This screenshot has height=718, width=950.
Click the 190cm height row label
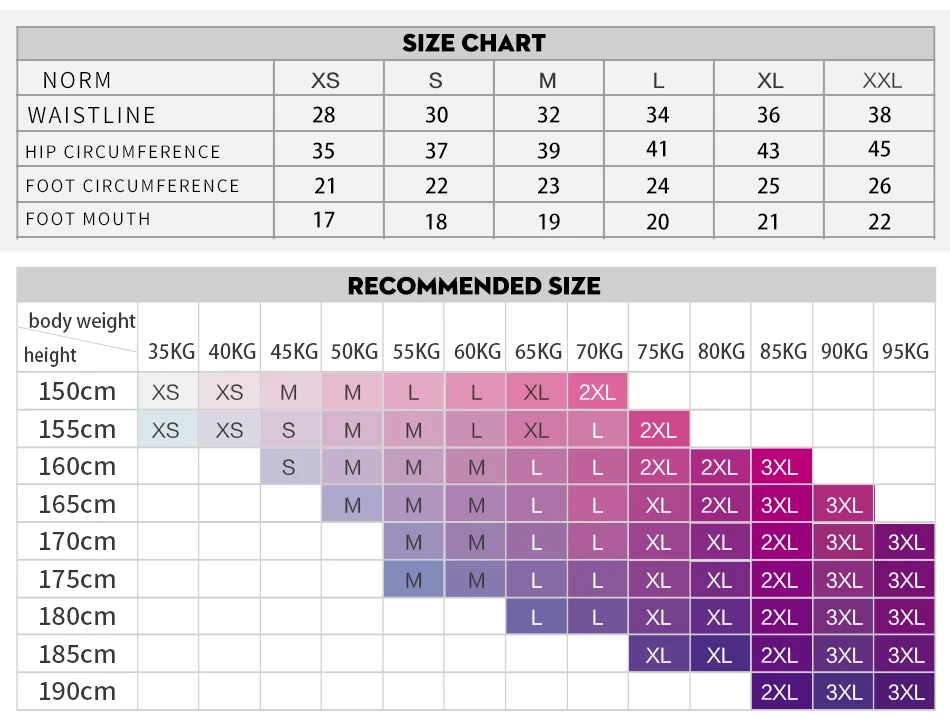[77, 691]
